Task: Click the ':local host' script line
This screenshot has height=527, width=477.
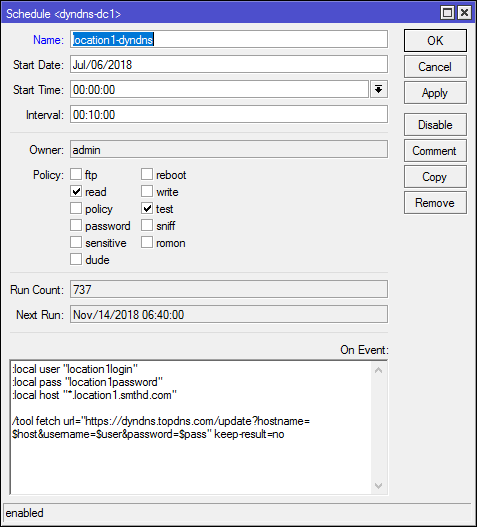Action: [94, 395]
